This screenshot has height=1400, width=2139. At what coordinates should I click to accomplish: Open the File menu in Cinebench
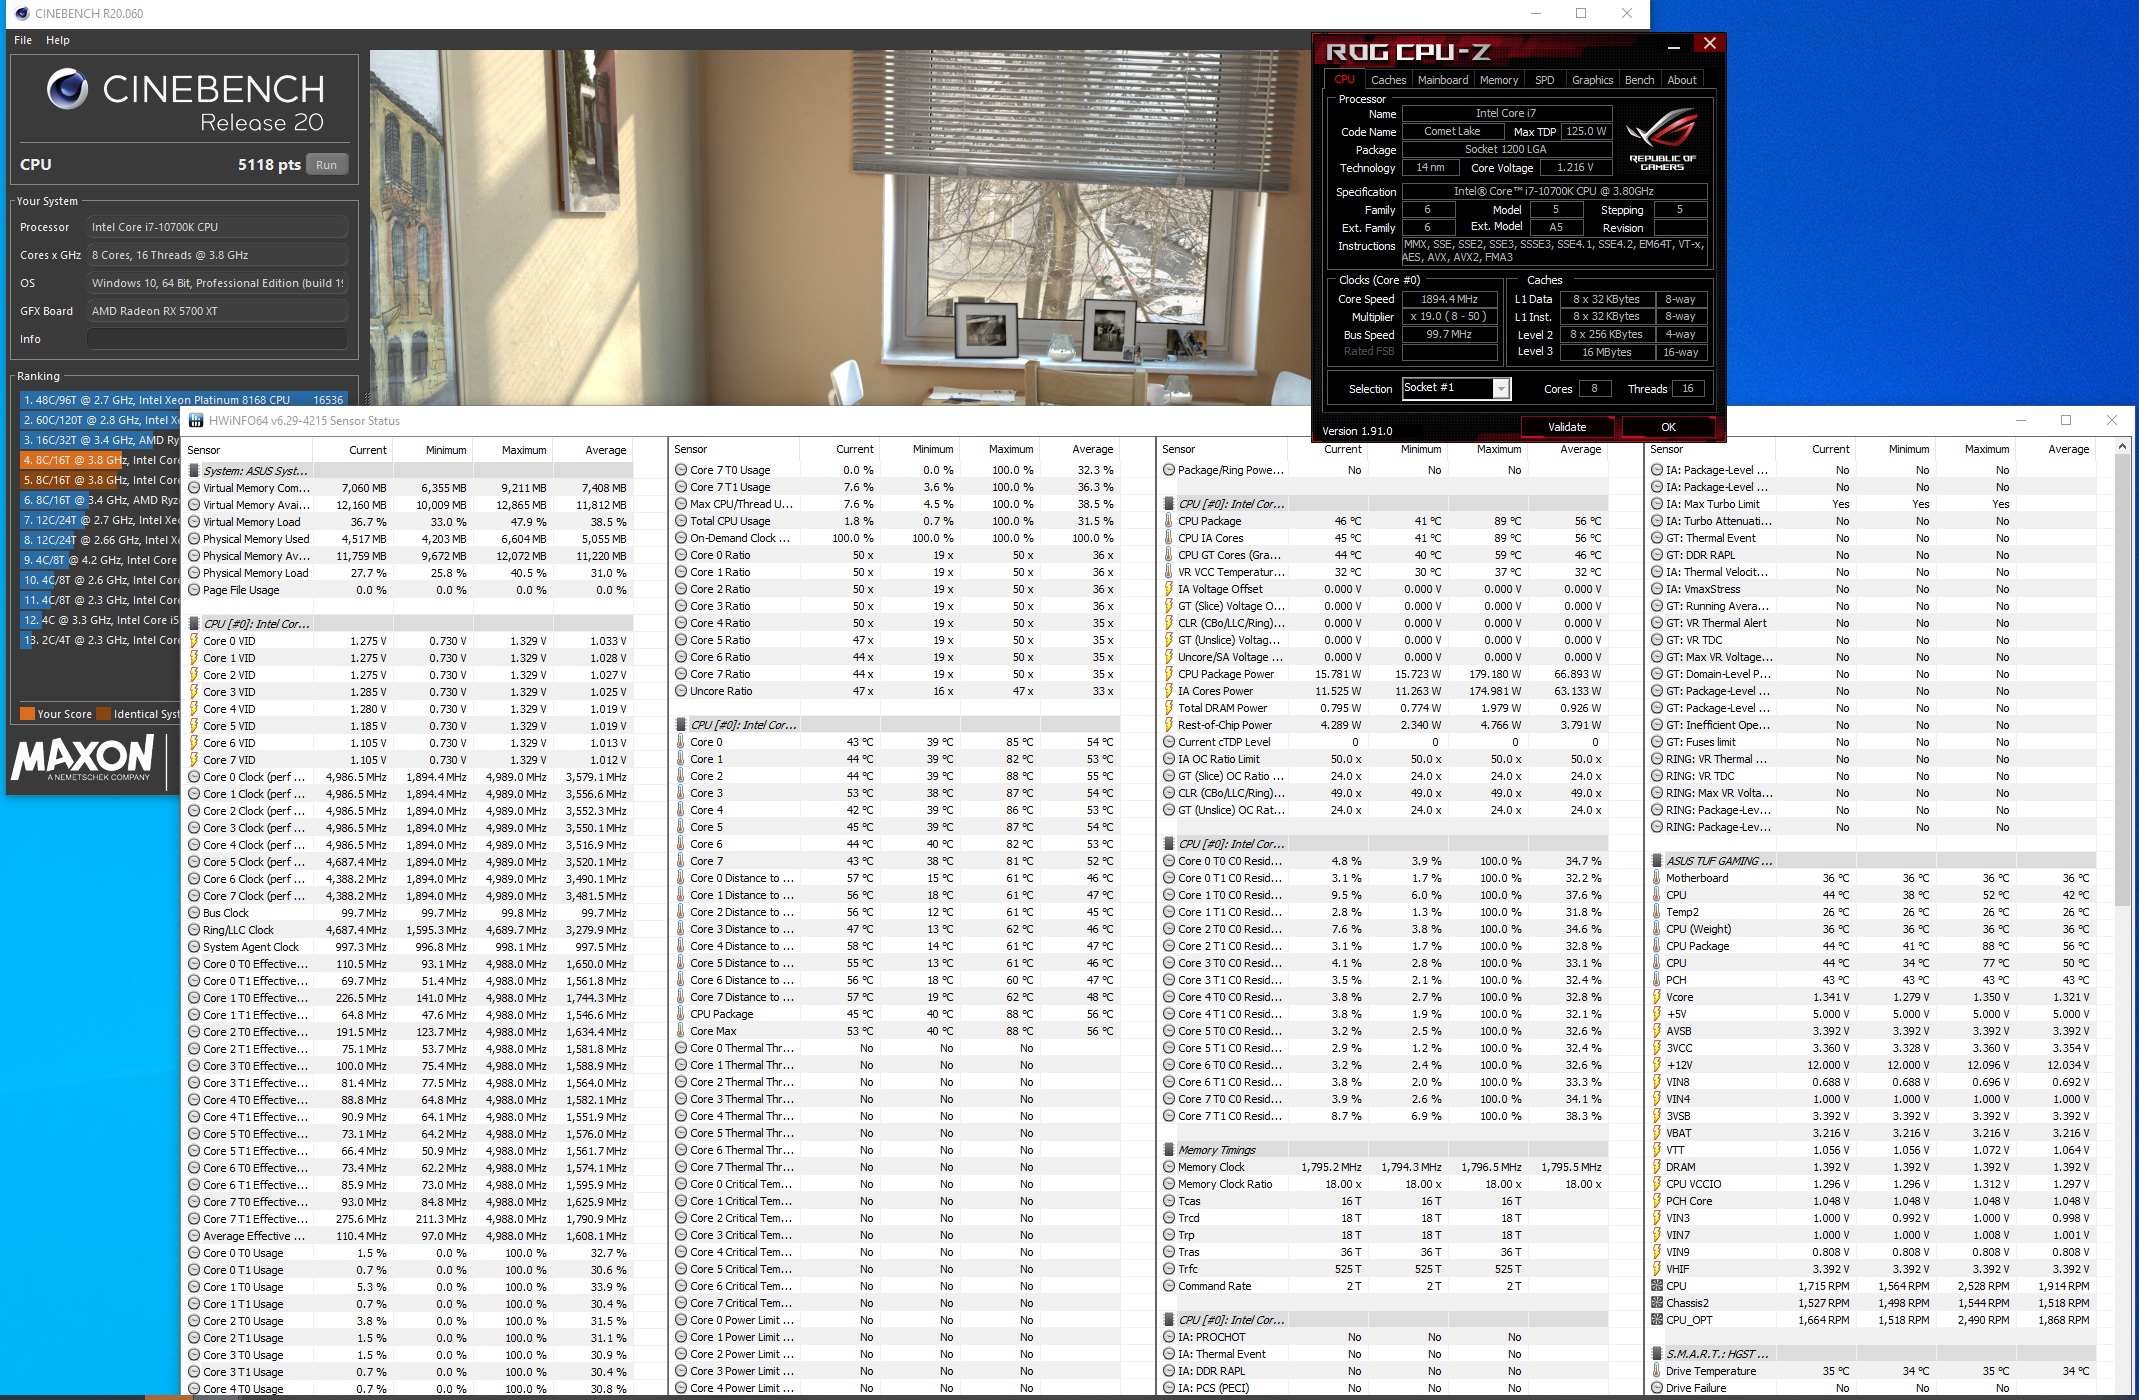(x=23, y=40)
